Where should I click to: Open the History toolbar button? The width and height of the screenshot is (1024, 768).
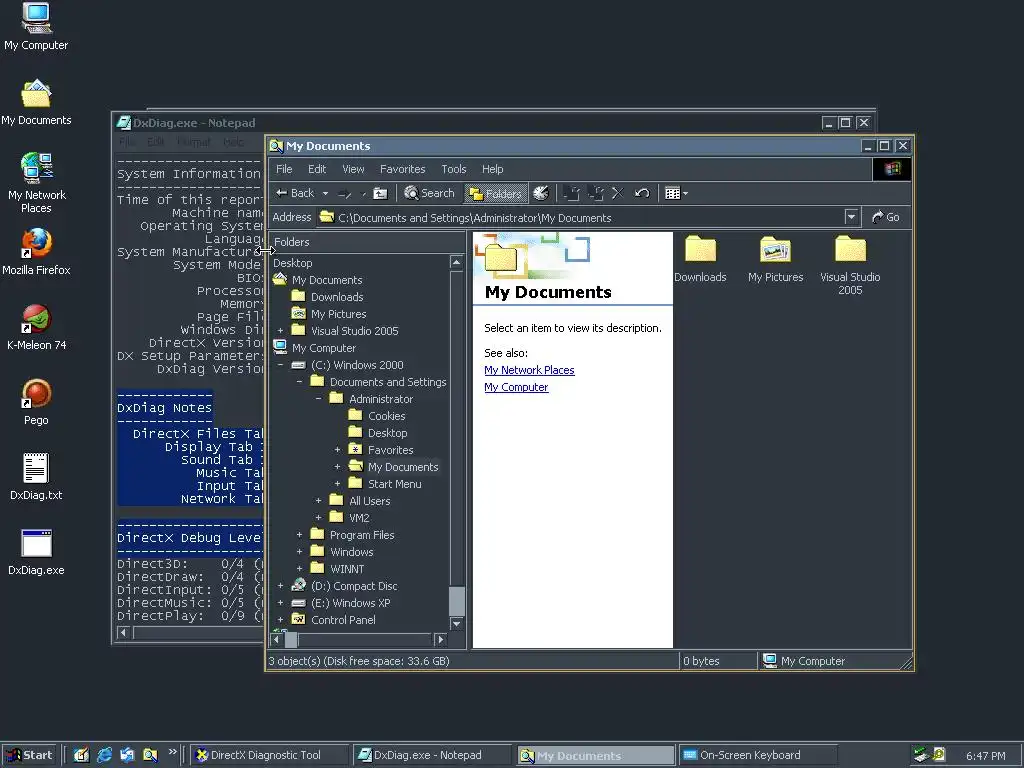pyautogui.click(x=541, y=193)
